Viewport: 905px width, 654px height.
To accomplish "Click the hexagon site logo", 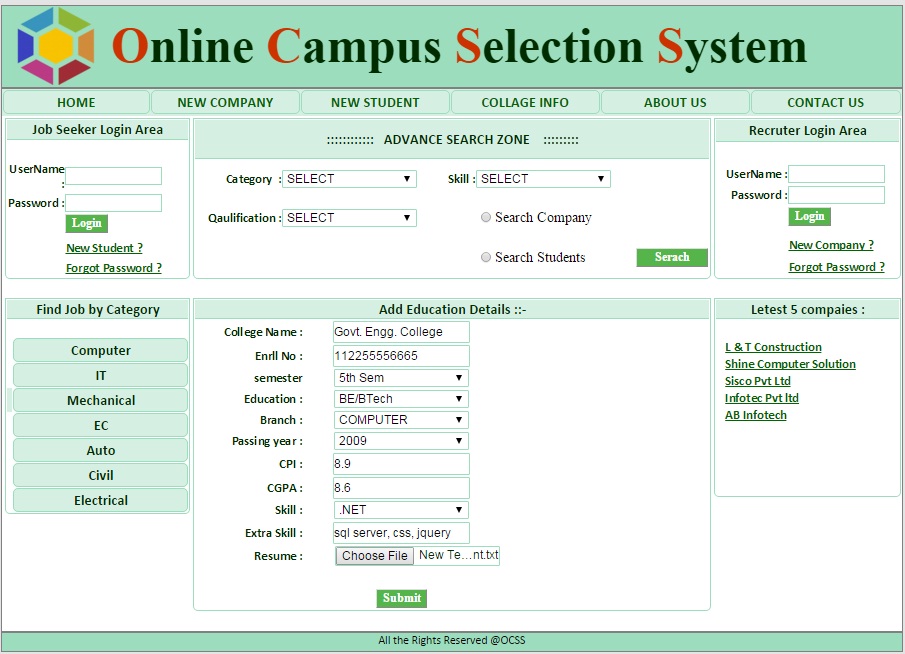I will tap(56, 46).
